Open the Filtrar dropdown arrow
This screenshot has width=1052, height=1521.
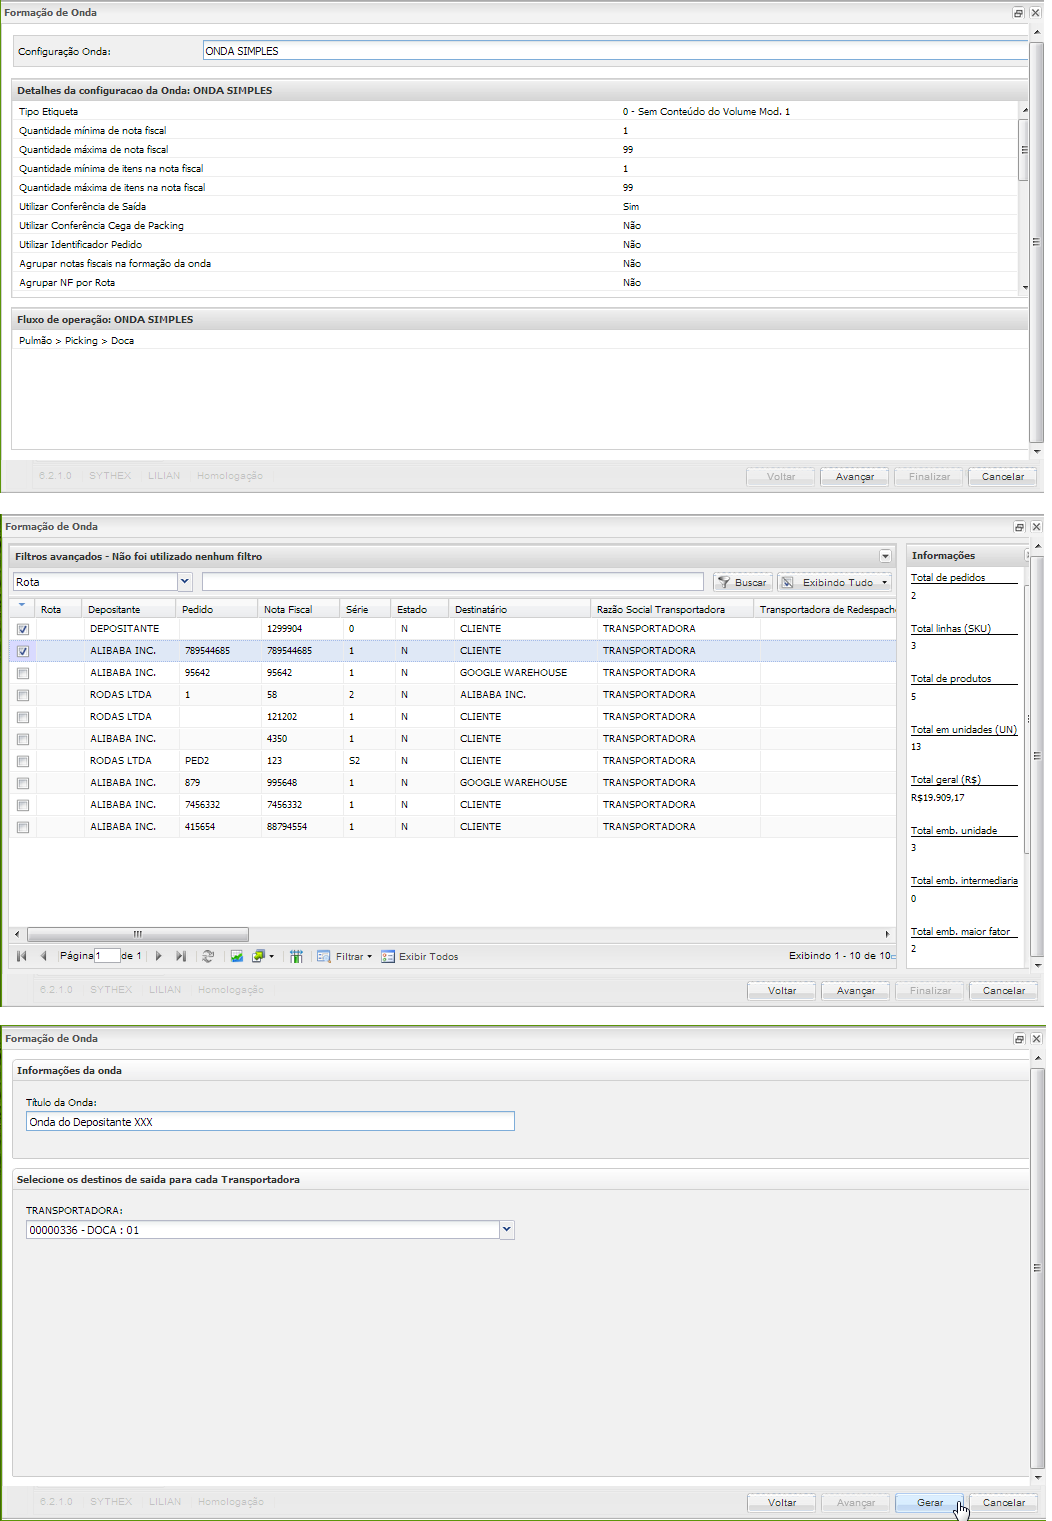369,956
